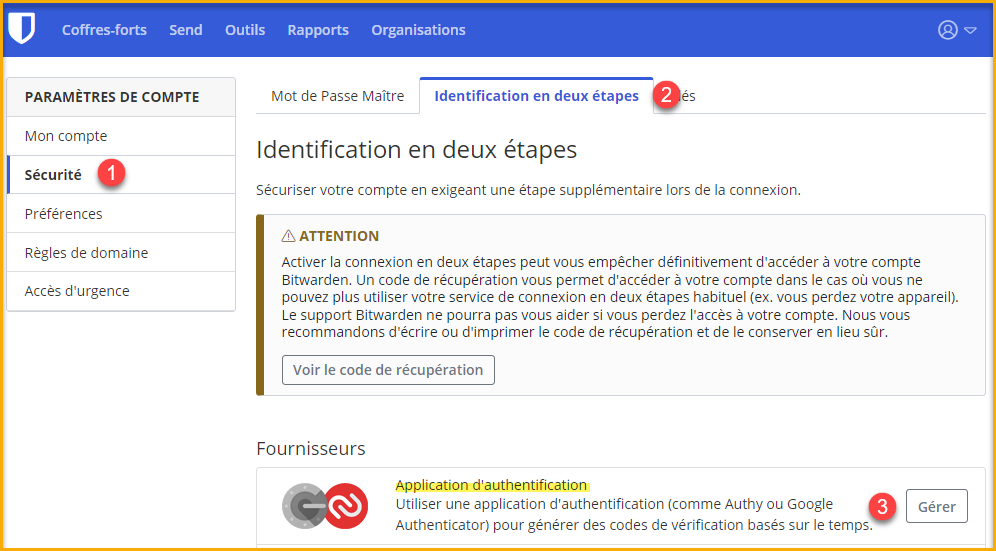This screenshot has height=551, width=996.
Task: Select Sécurité in the settings sidebar
Action: pyautogui.click(x=53, y=174)
